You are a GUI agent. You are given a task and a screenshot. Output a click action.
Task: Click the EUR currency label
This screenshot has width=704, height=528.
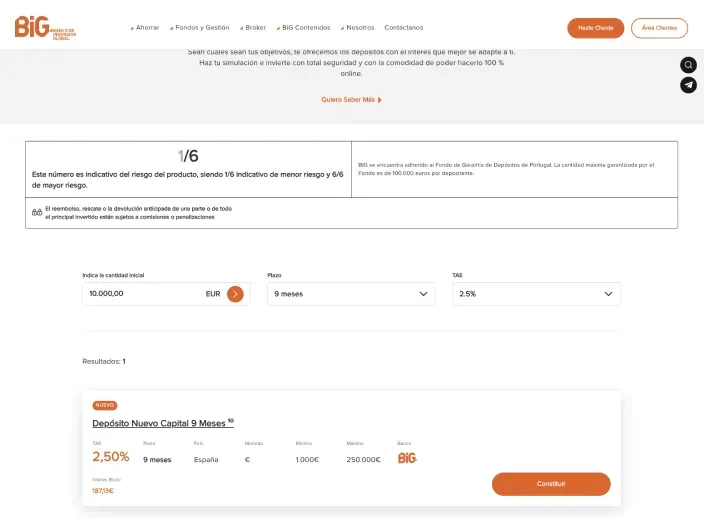tap(213, 294)
